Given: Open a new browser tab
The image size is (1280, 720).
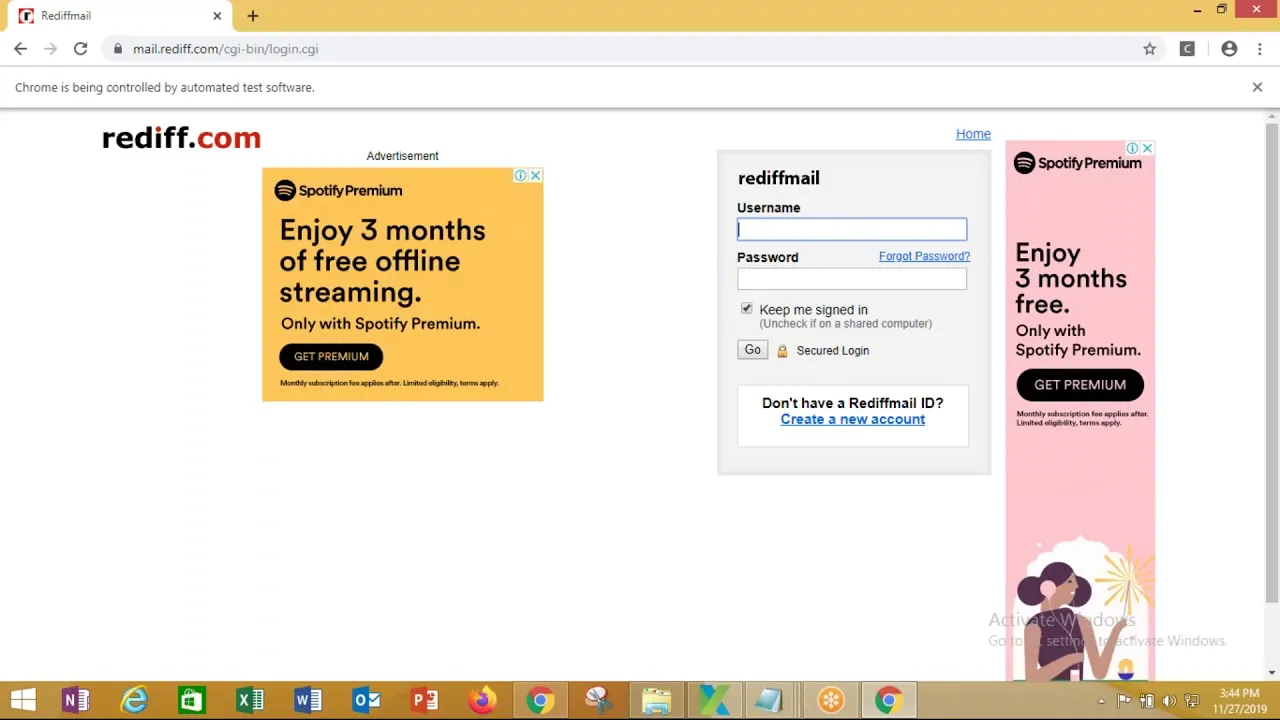Looking at the screenshot, I should (253, 16).
